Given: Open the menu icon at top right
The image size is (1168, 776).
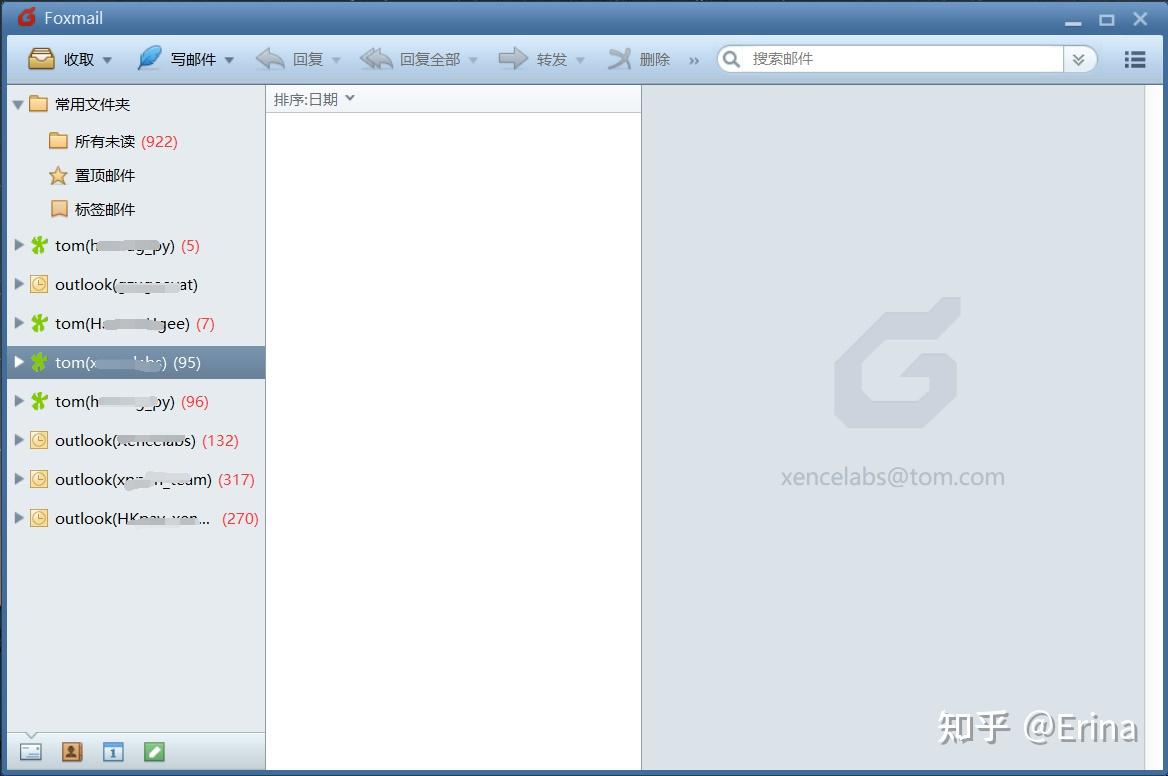Looking at the screenshot, I should 1134,58.
